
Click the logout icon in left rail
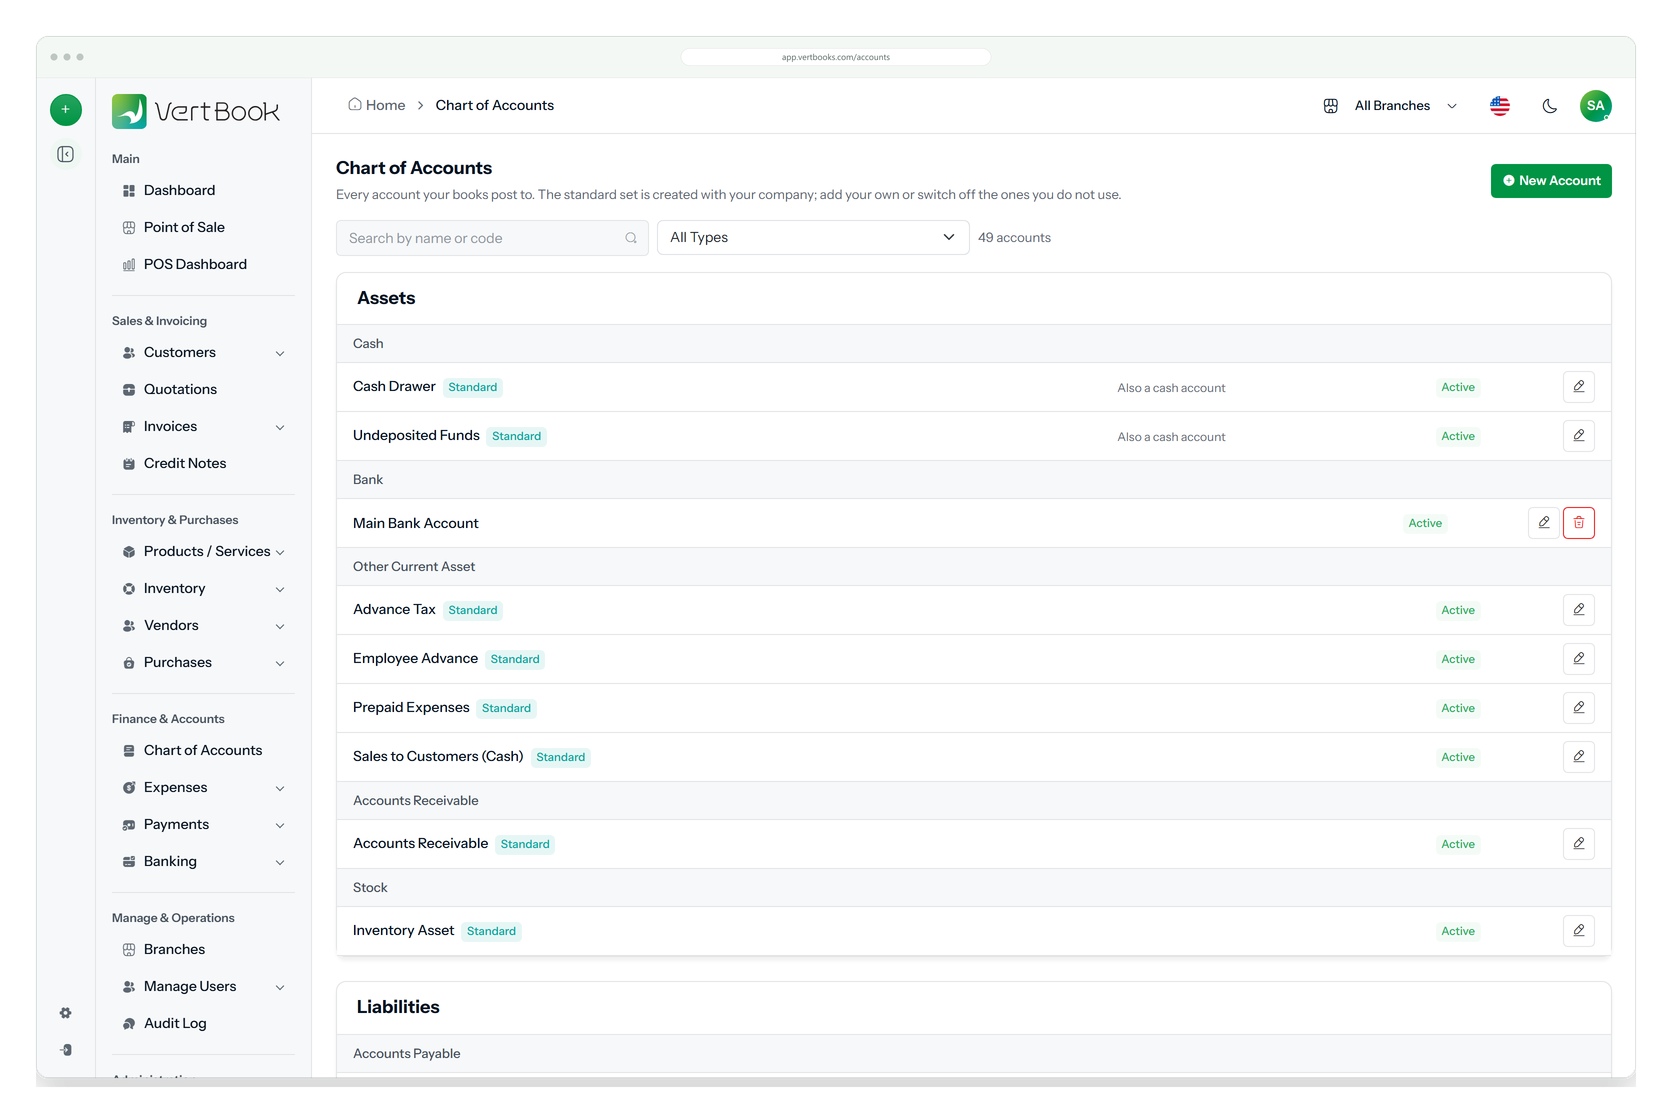pyautogui.click(x=66, y=1050)
